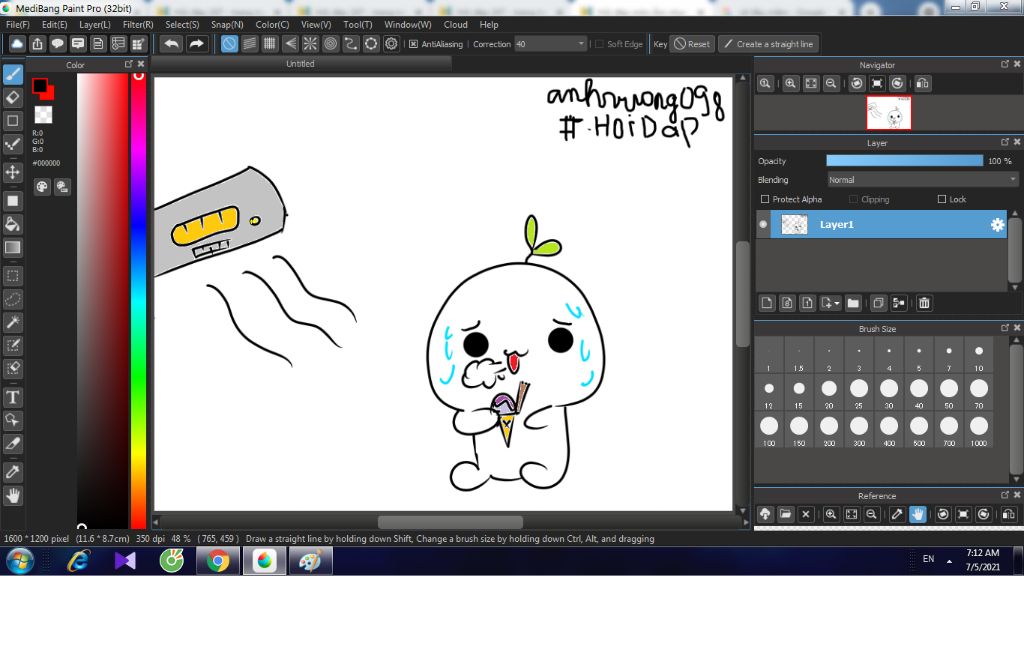1024x661 pixels.
Task: Click the Windows Start button
Action: point(20,561)
